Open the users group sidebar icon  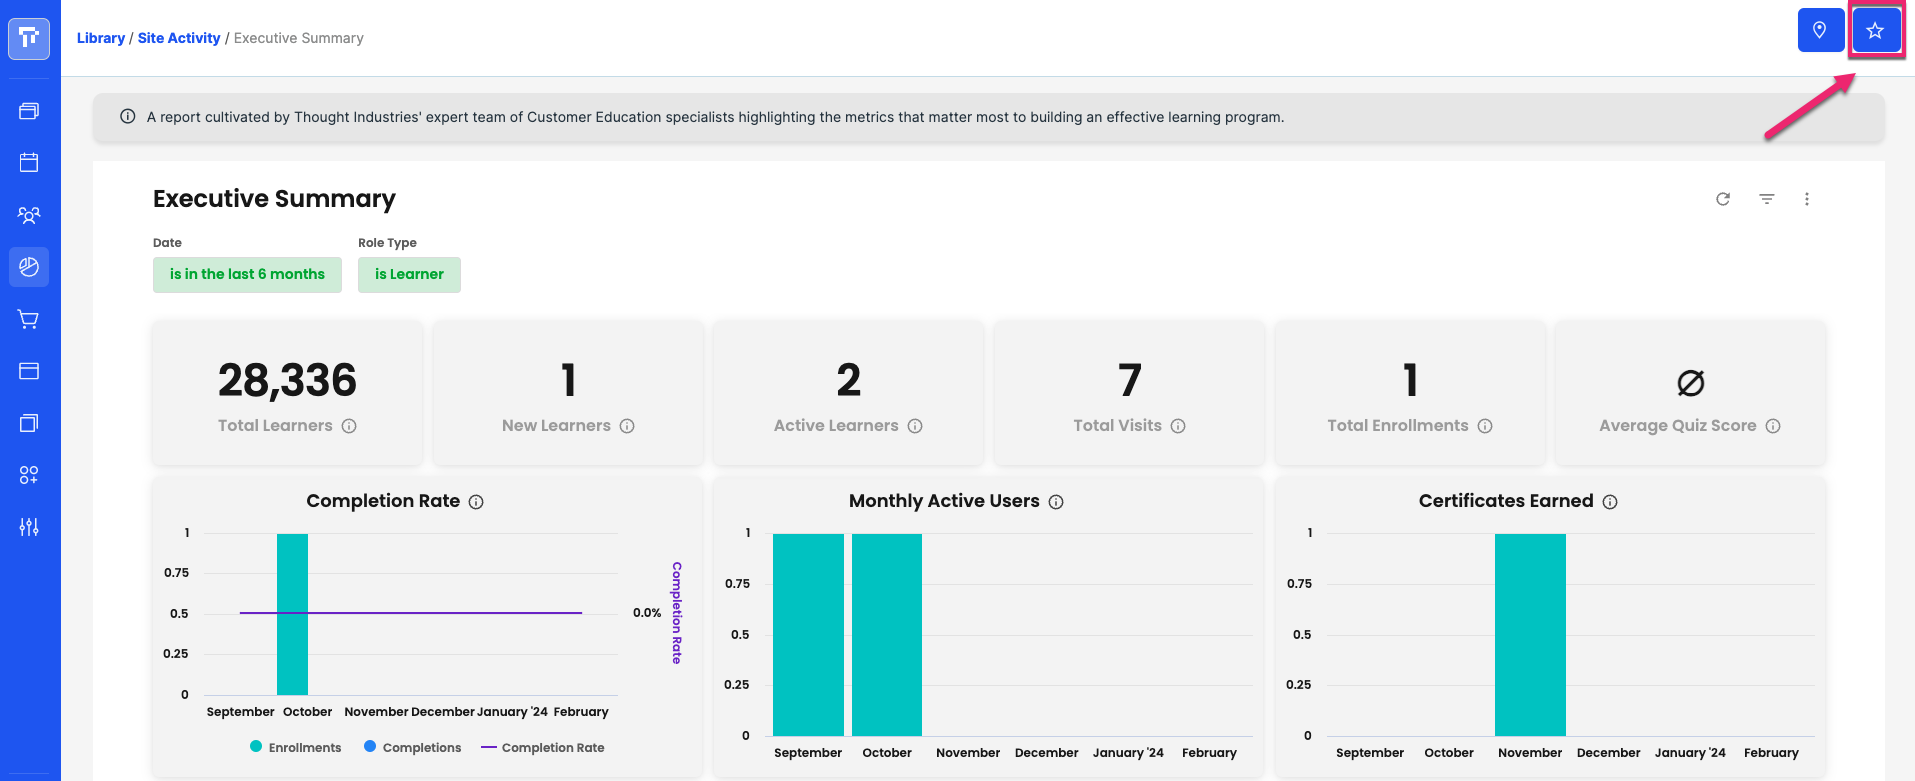(29, 215)
